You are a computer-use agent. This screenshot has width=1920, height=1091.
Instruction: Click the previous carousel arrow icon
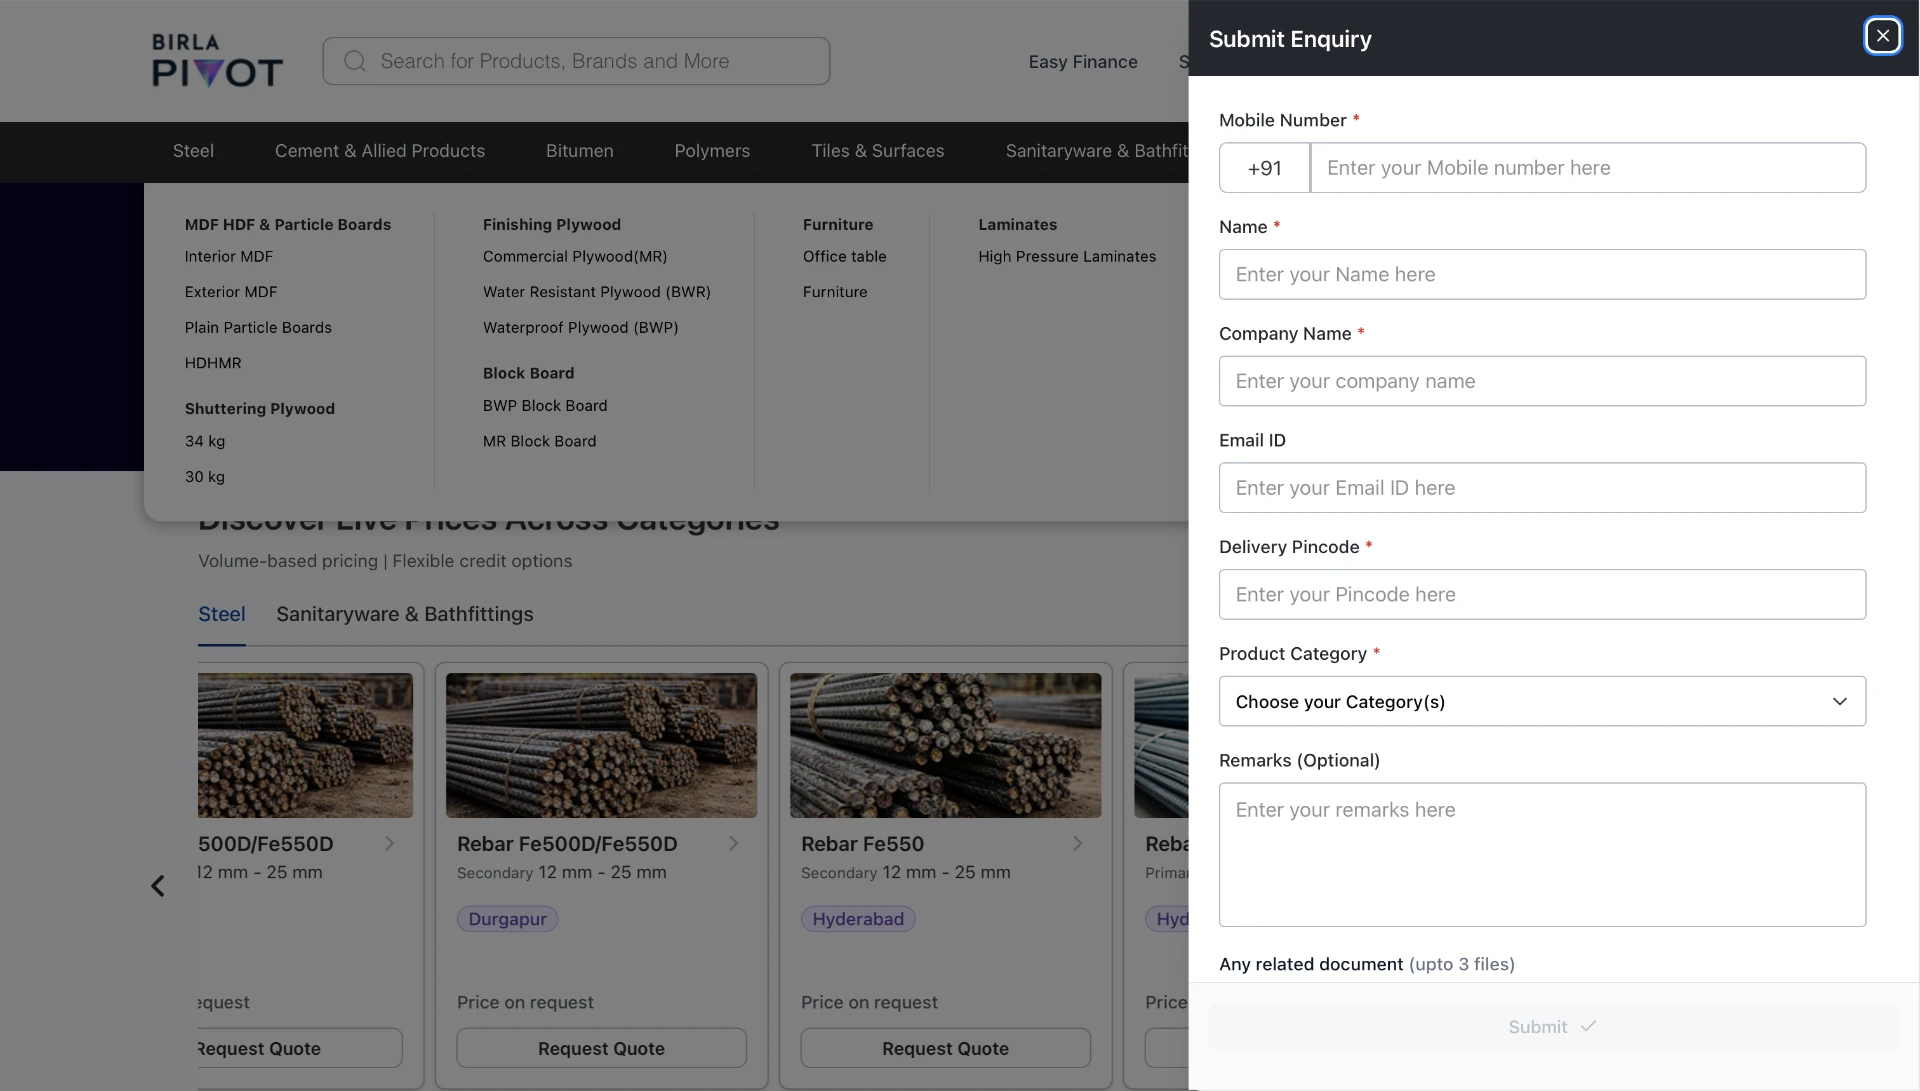pyautogui.click(x=158, y=886)
